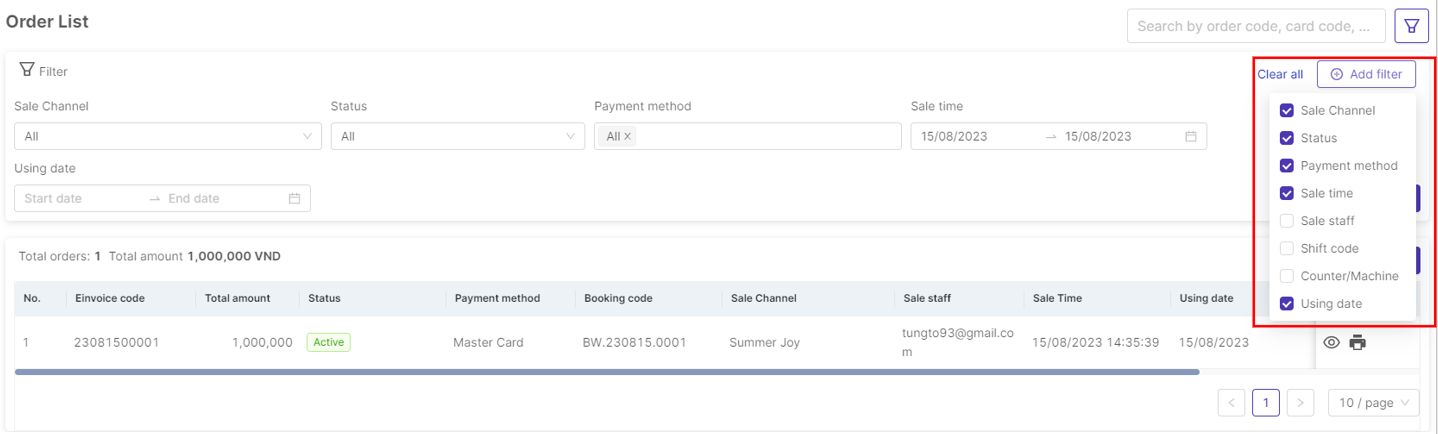This screenshot has width=1438, height=434.
Task: Expand the Status dropdown
Action: click(457, 137)
